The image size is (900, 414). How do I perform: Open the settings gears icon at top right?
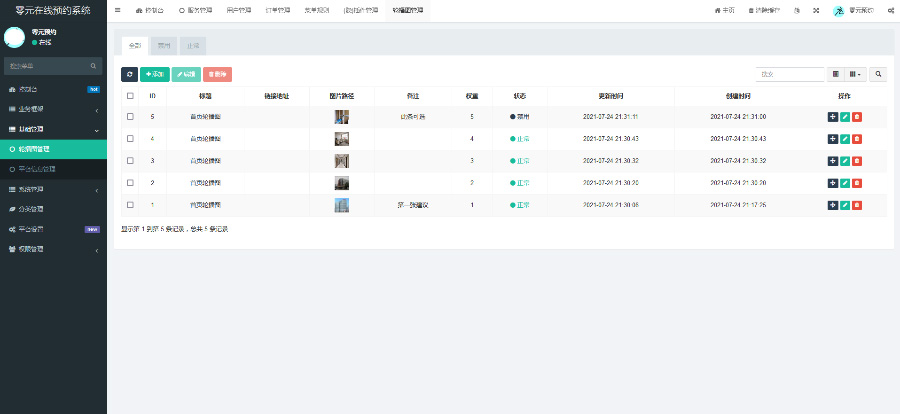(x=889, y=10)
